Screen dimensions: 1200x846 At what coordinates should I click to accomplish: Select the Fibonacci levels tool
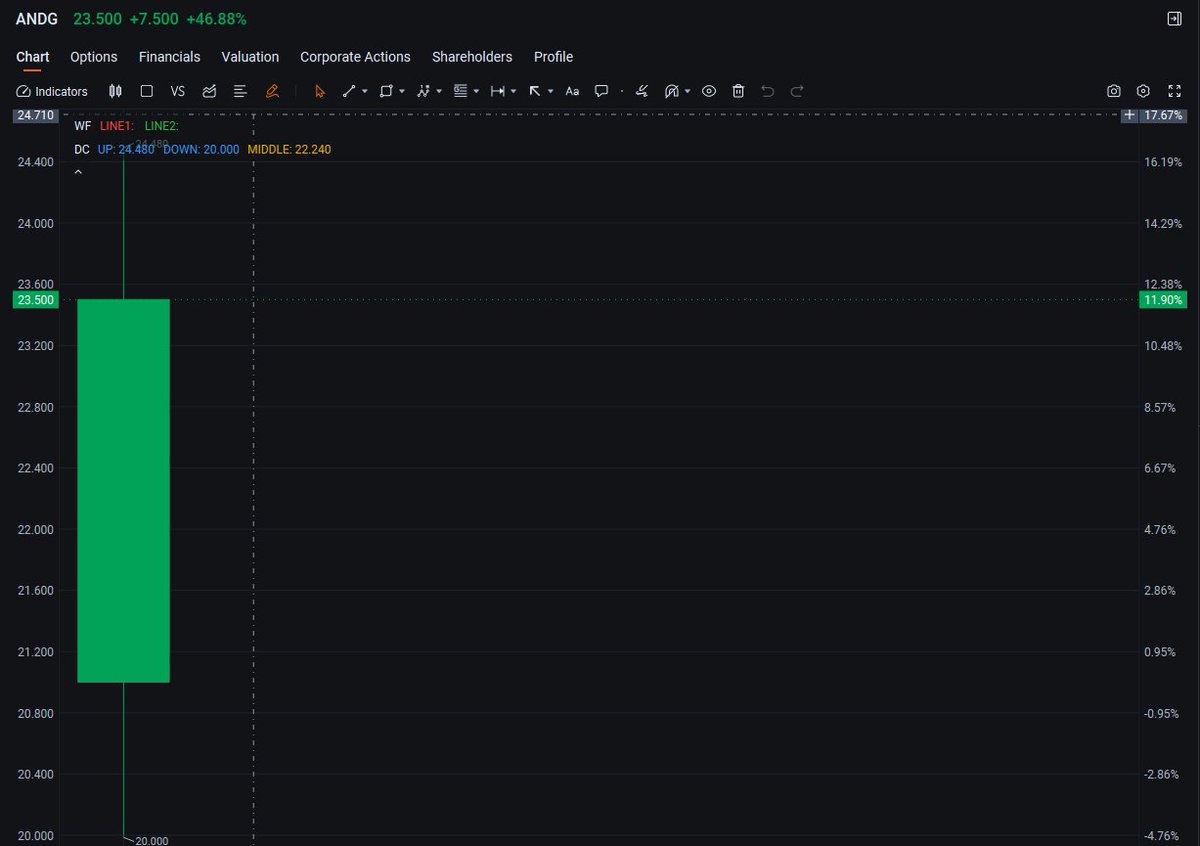[461, 91]
